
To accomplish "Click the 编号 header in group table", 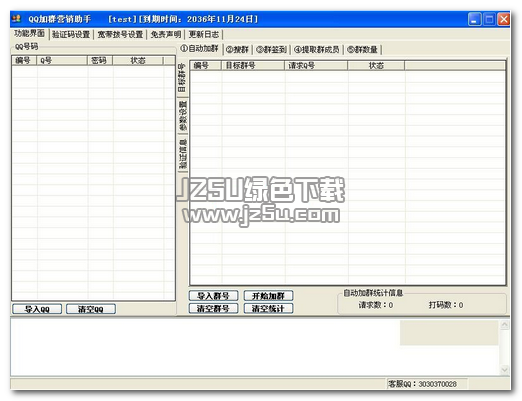I will [x=206, y=65].
